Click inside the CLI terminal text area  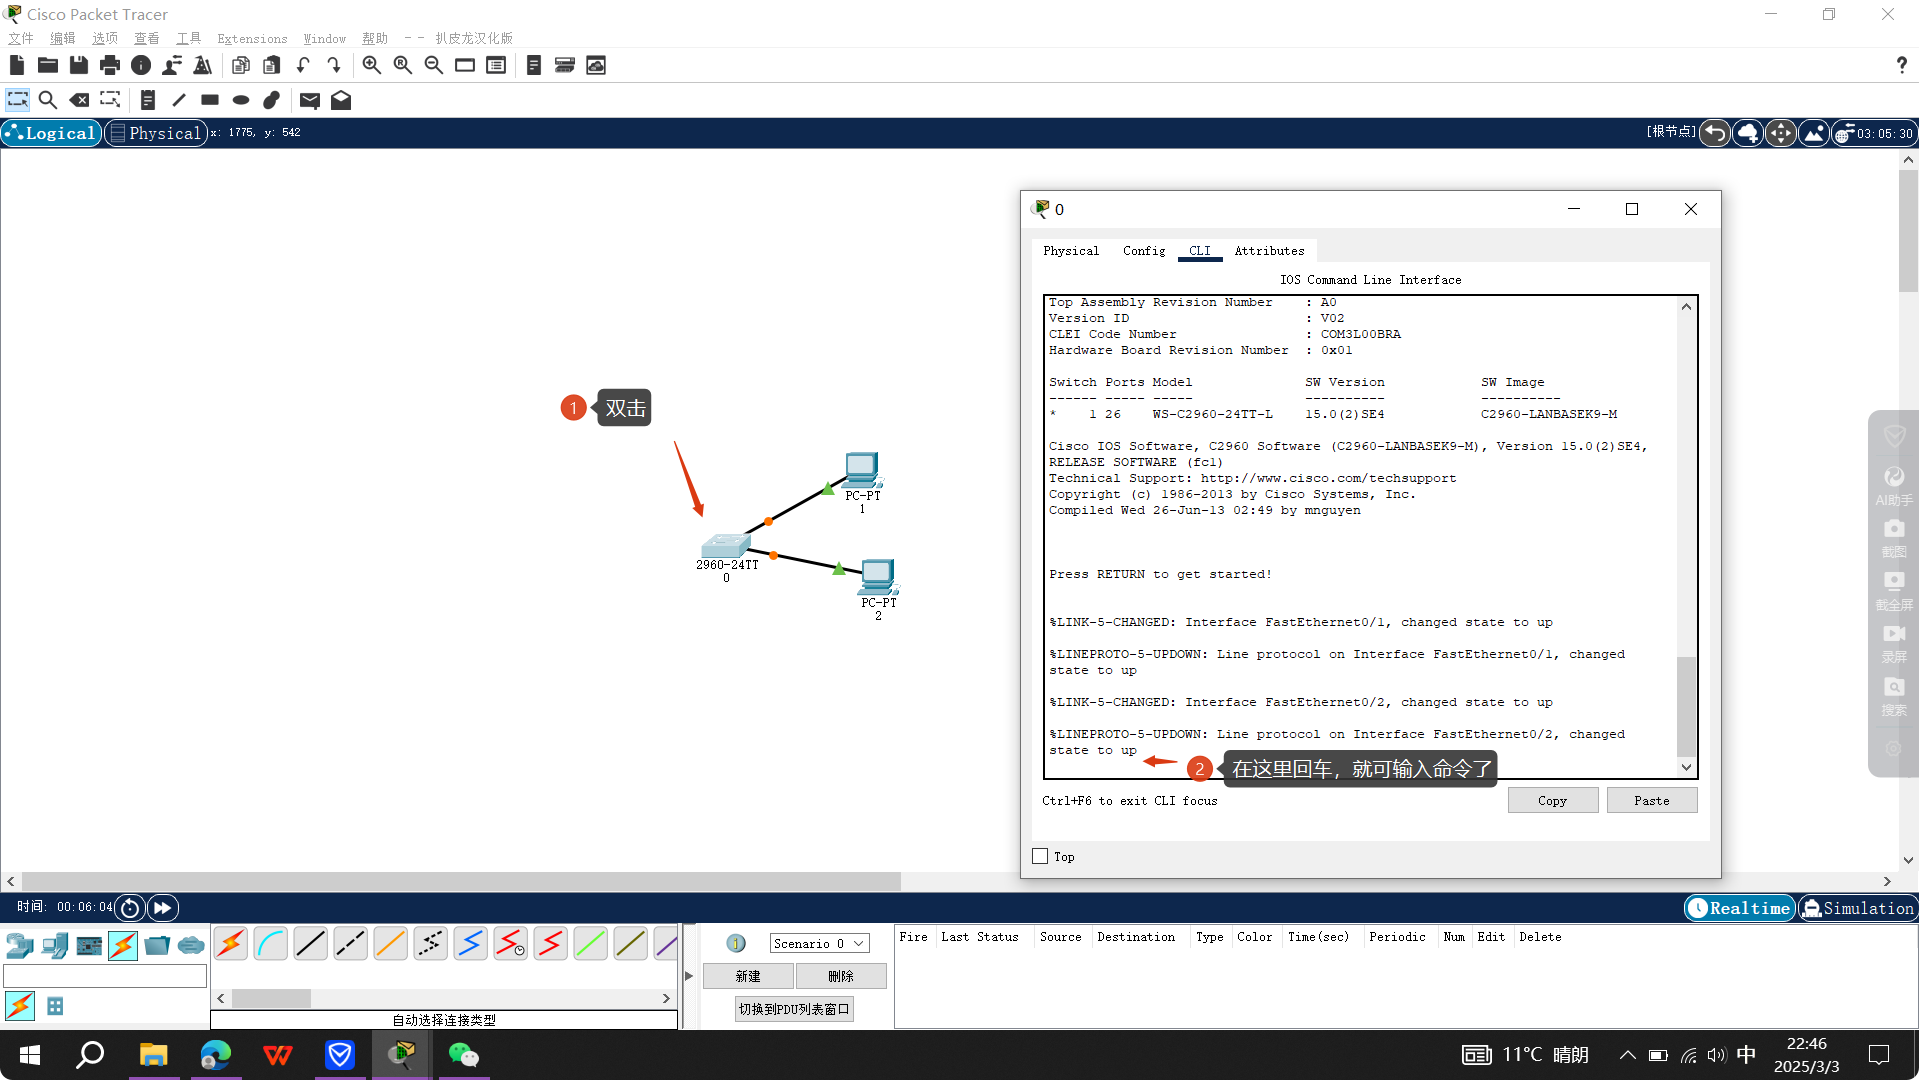tap(1360, 537)
